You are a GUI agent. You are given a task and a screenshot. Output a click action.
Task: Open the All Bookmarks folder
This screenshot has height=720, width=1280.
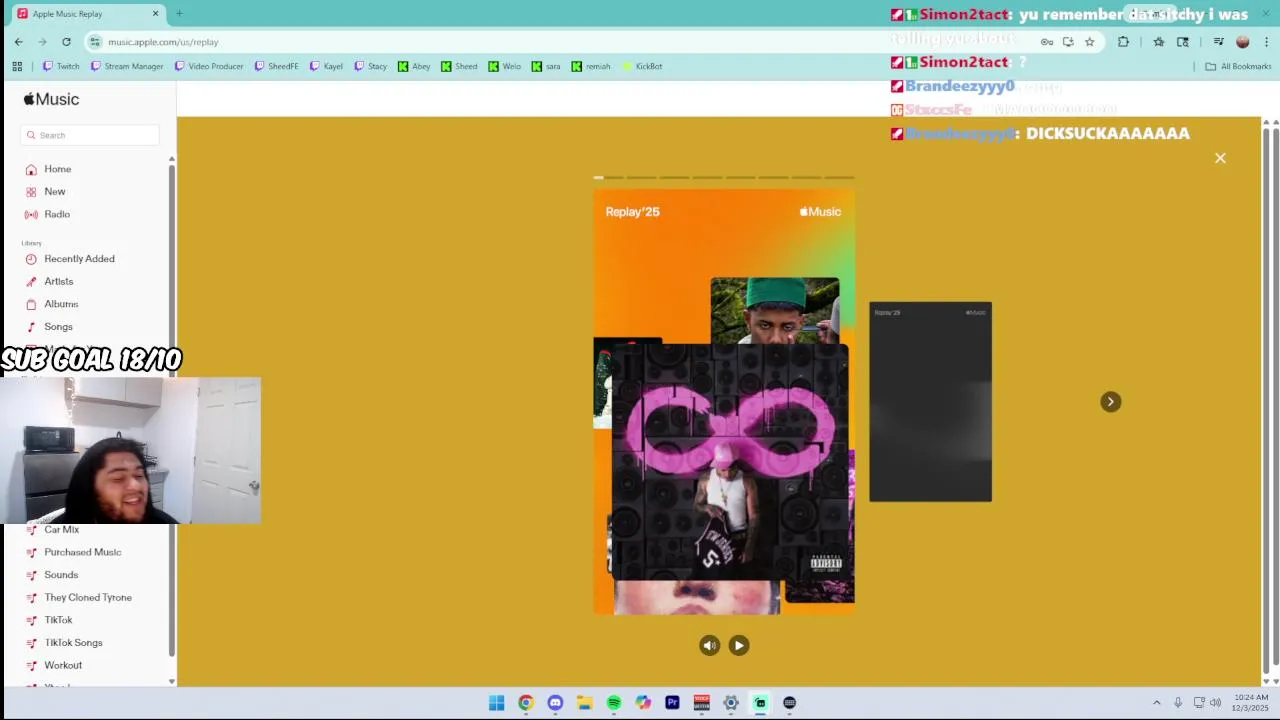click(x=1238, y=66)
